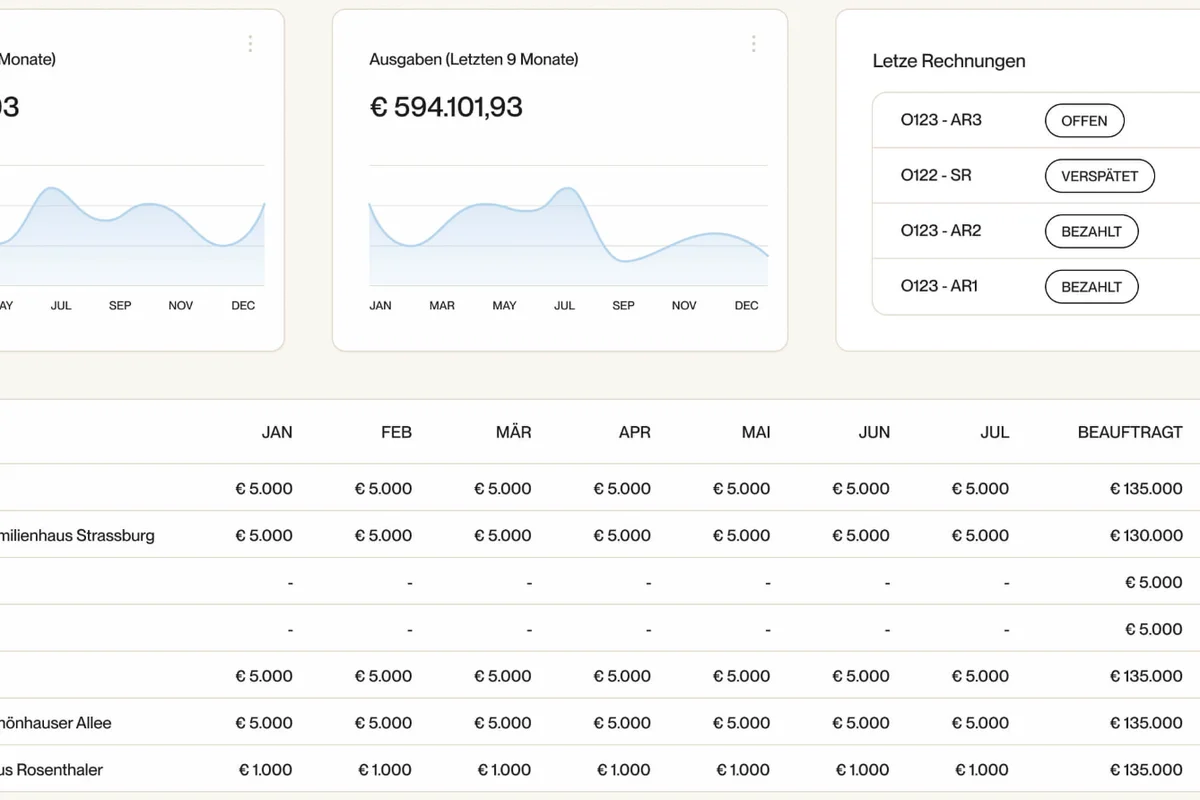Click the VERSPÄTET status badge
This screenshot has height=800, width=1200.
tap(1099, 176)
